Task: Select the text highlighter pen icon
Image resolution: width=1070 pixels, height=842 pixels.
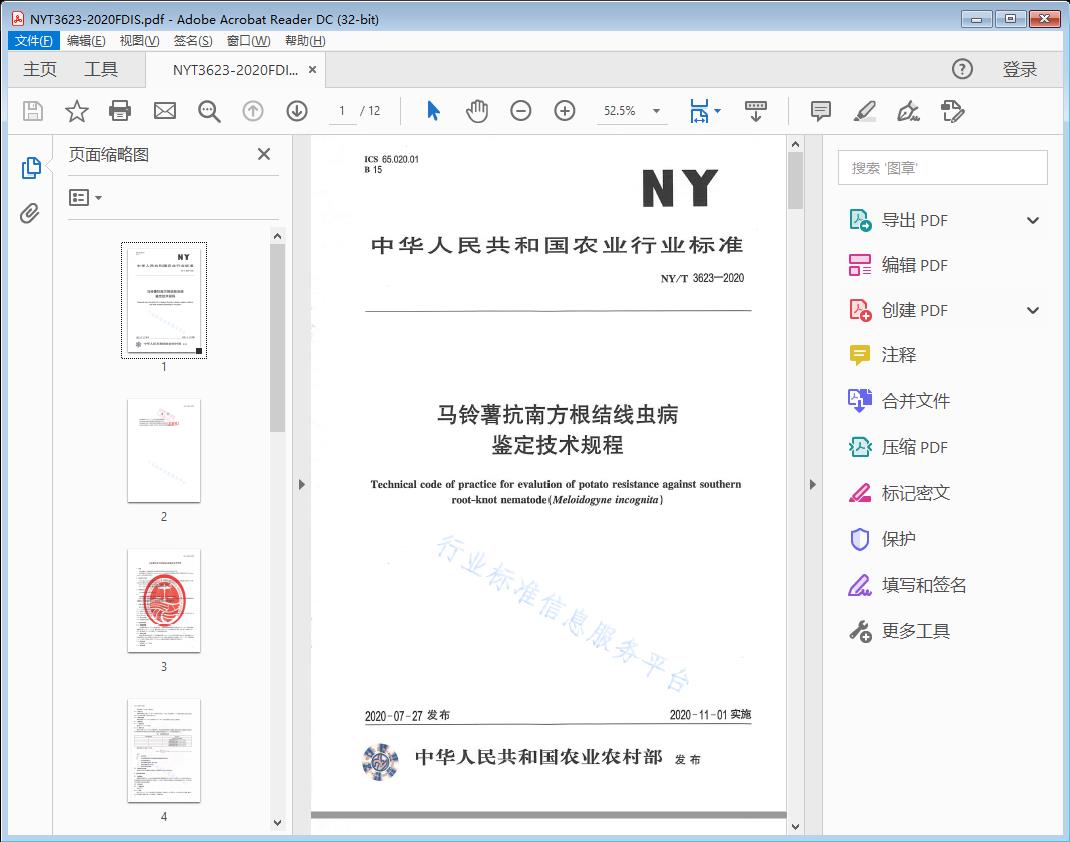Action: [x=866, y=111]
